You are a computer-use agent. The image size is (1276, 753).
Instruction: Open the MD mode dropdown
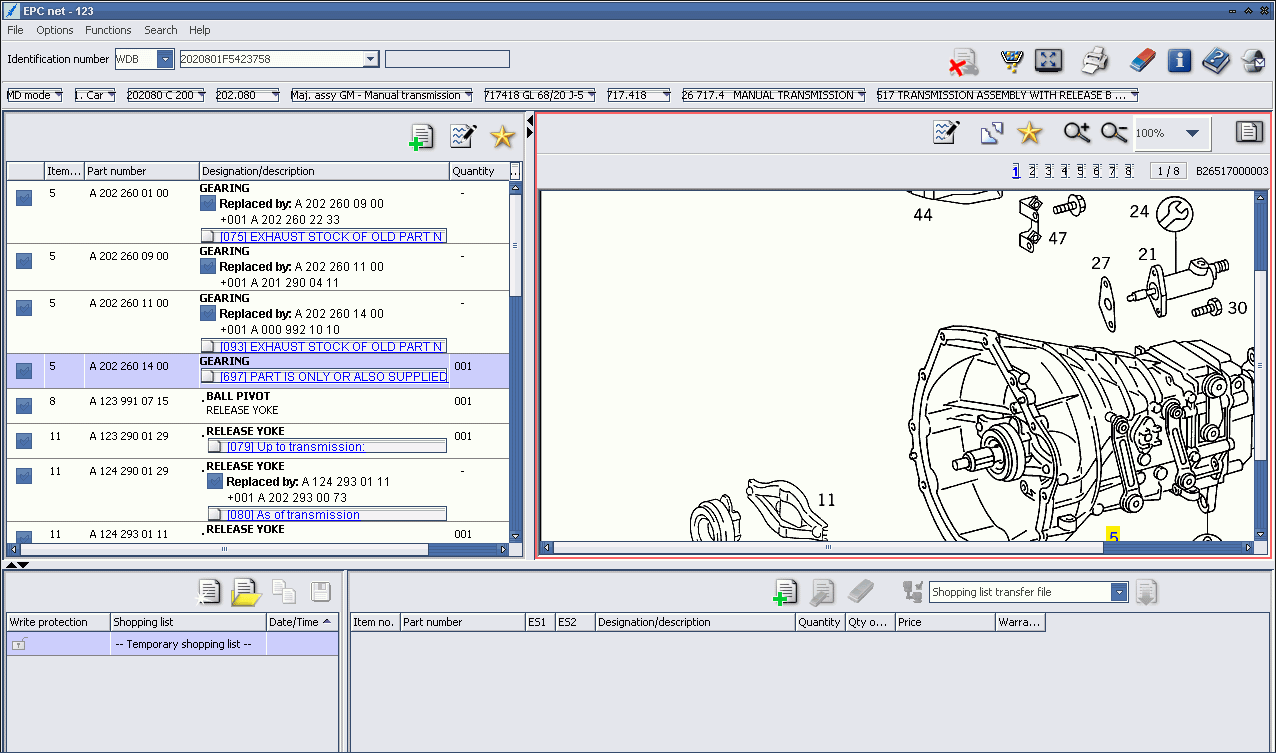pyautogui.click(x=35, y=95)
